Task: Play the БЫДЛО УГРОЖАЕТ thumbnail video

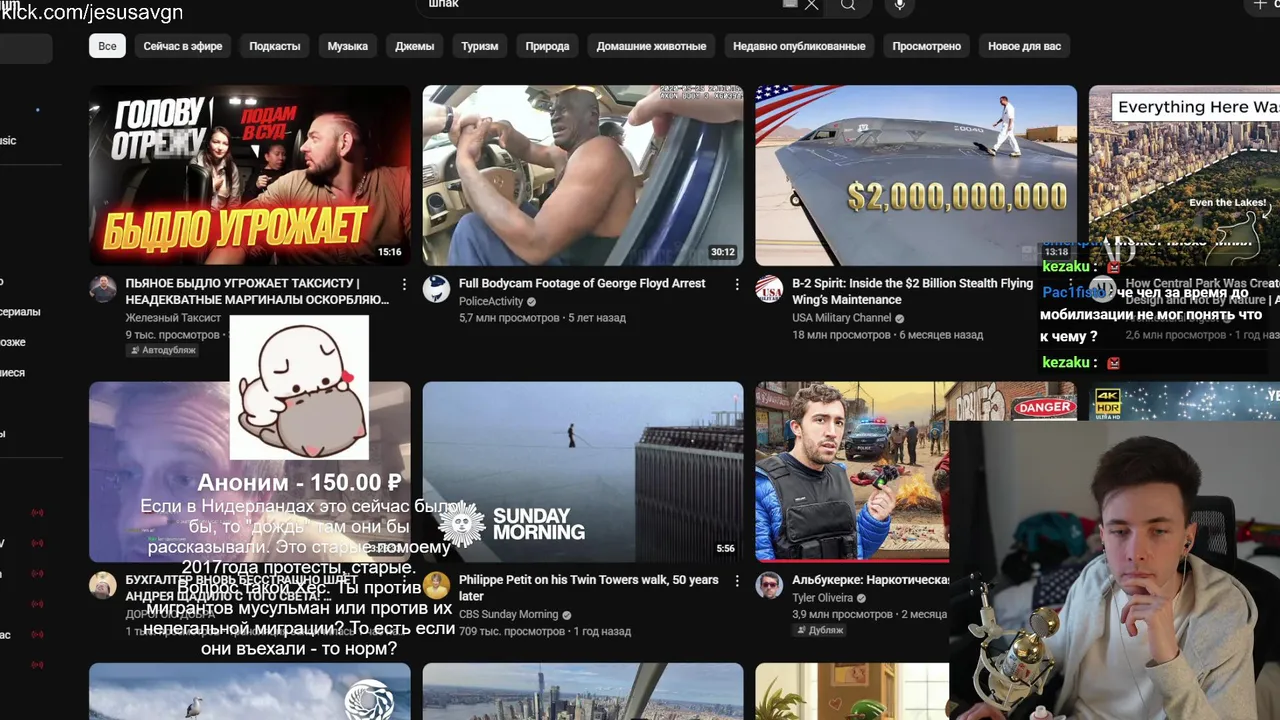Action: click(x=250, y=175)
